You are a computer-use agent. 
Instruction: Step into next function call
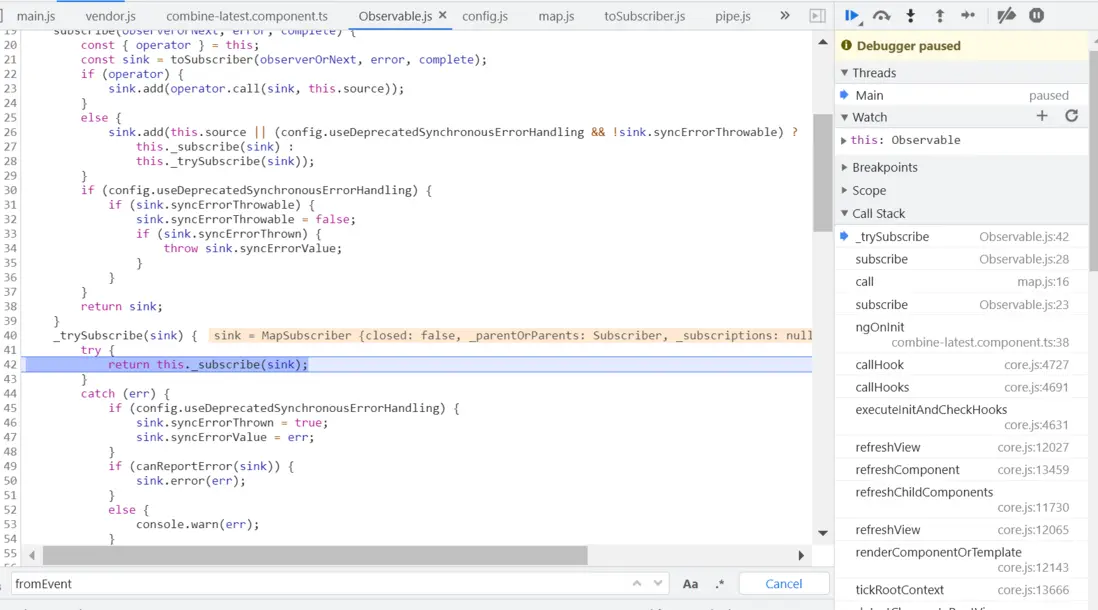910,15
